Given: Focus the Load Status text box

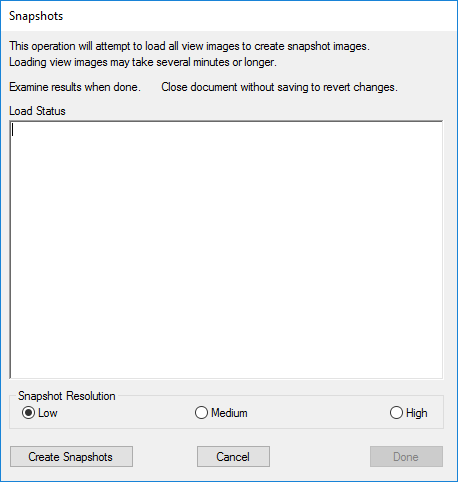Looking at the screenshot, I should [x=226, y=250].
